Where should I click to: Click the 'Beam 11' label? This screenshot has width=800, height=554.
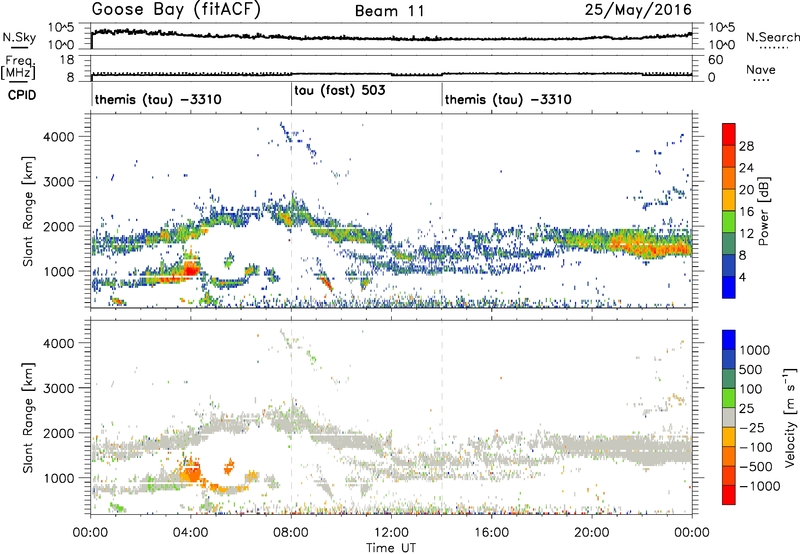(x=390, y=11)
